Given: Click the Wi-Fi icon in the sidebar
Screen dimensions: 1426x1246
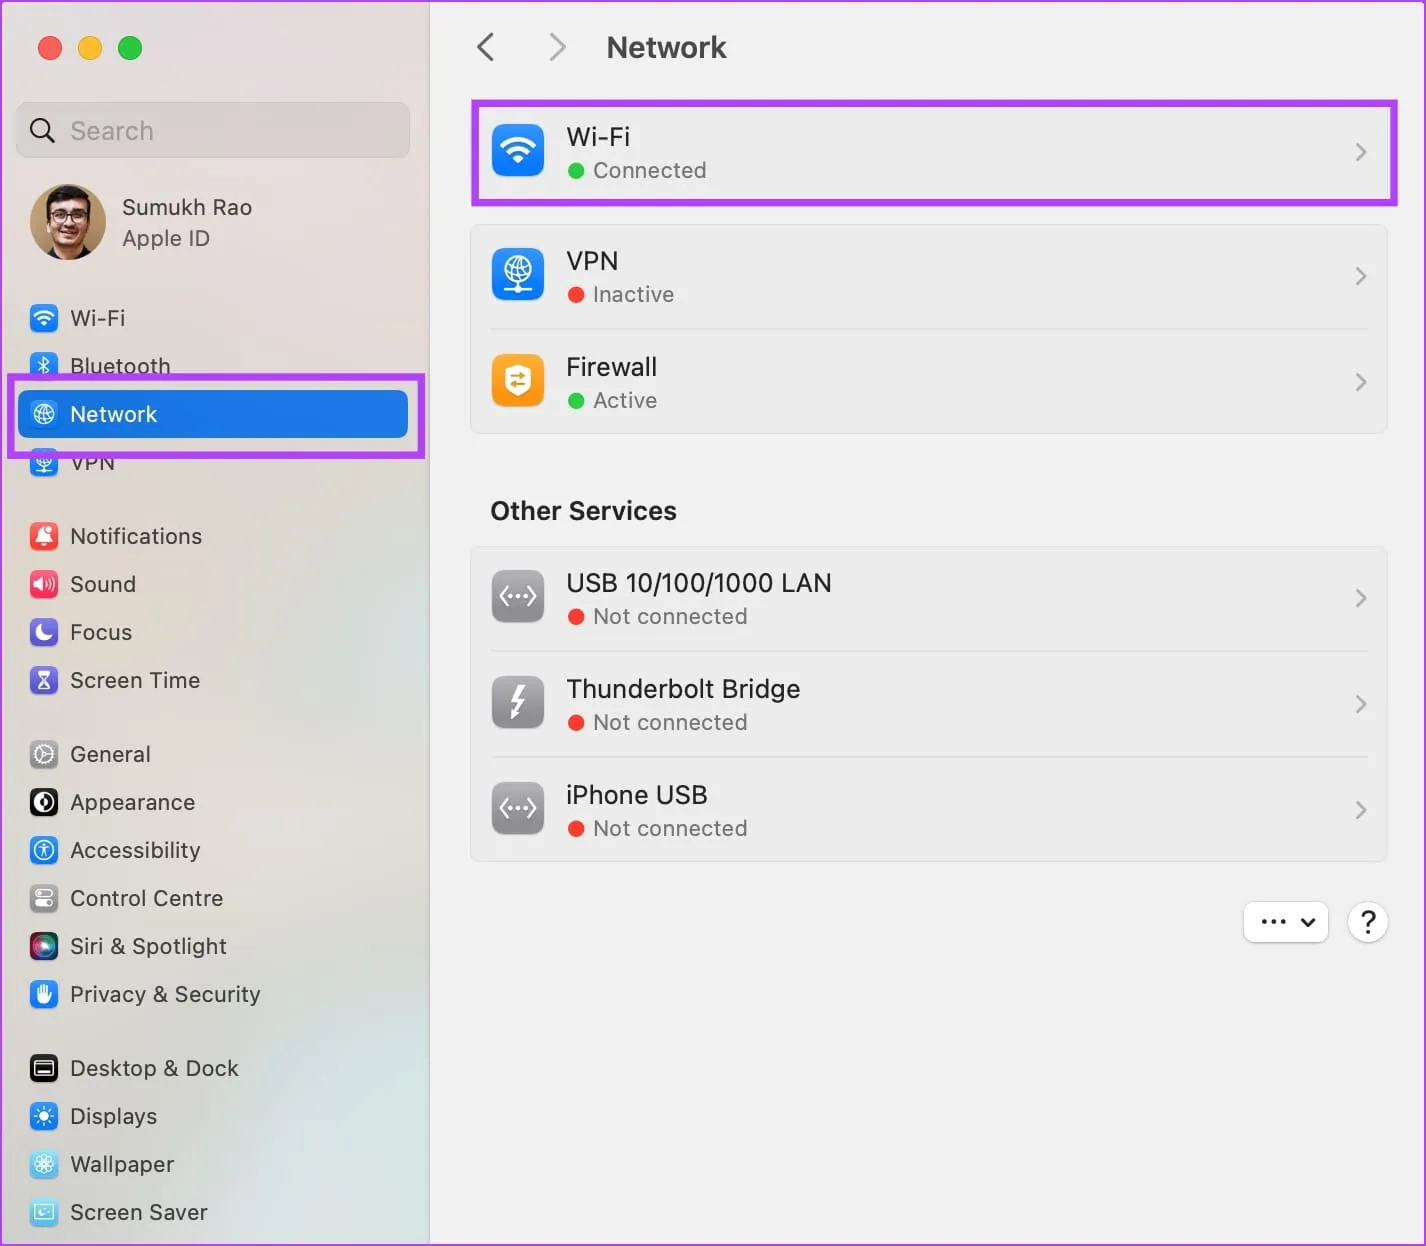Looking at the screenshot, I should (44, 318).
